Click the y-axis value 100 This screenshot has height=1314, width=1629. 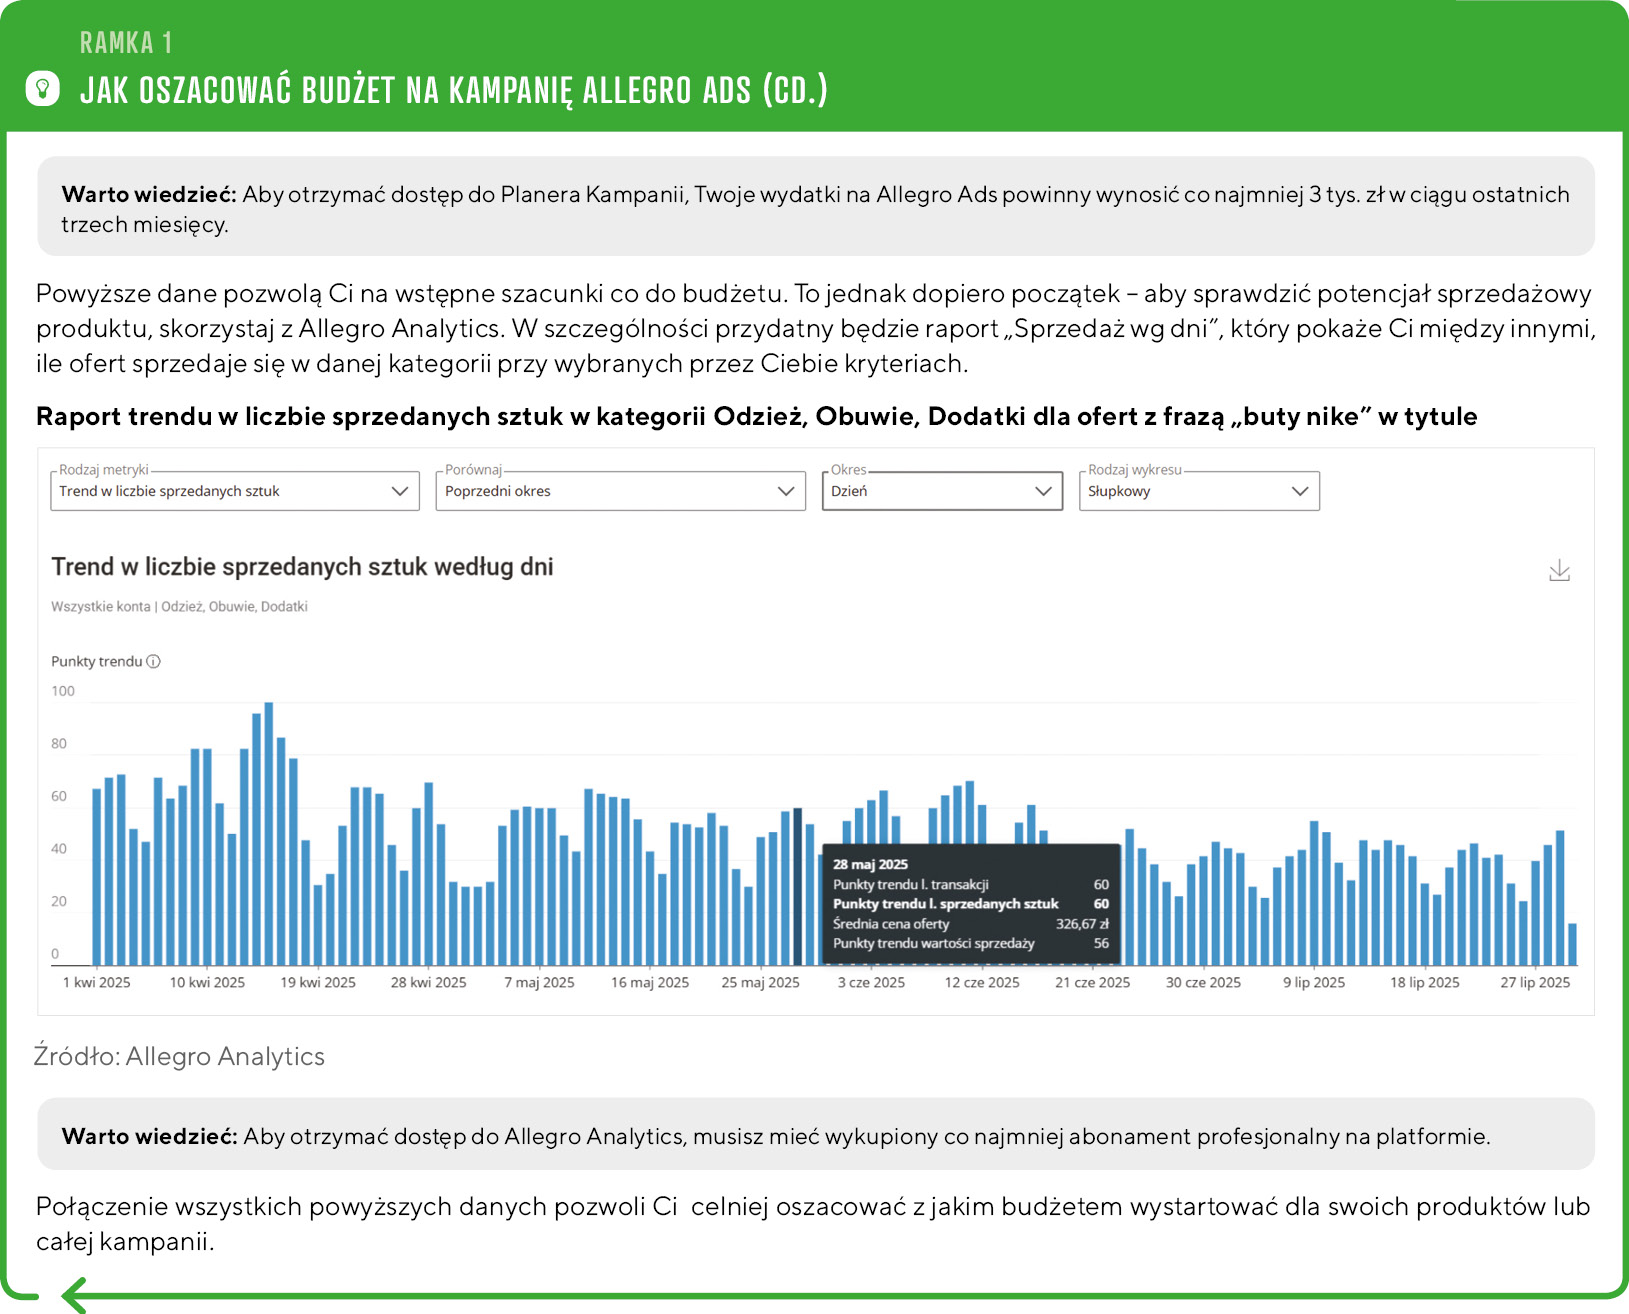click(x=63, y=691)
